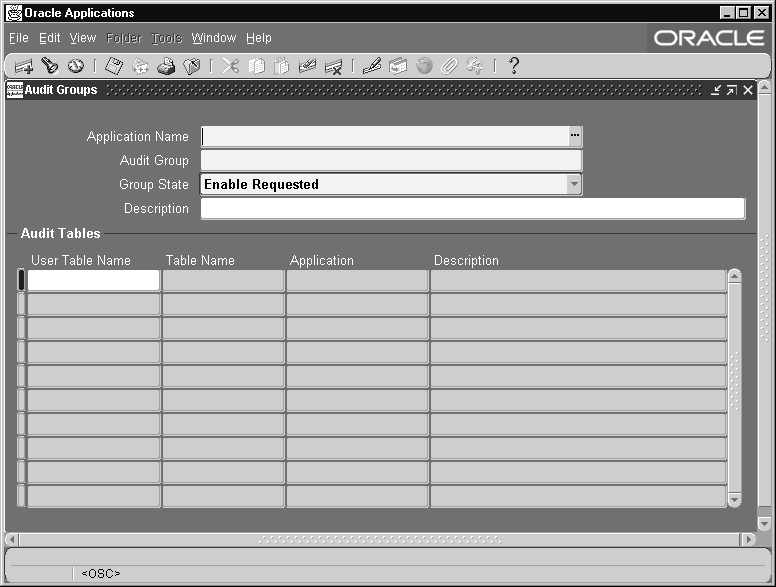Image resolution: width=776 pixels, height=587 pixels.
Task: Click the 'Description' column header in Audit Tables
Action: click(466, 260)
